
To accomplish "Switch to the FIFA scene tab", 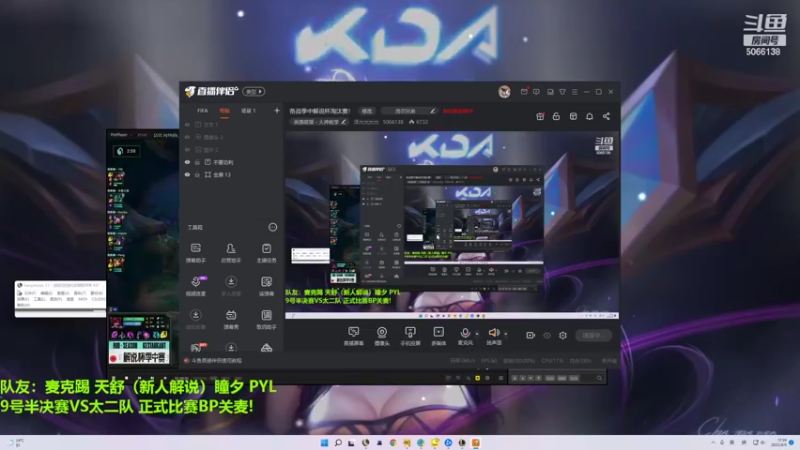I will 203,111.
